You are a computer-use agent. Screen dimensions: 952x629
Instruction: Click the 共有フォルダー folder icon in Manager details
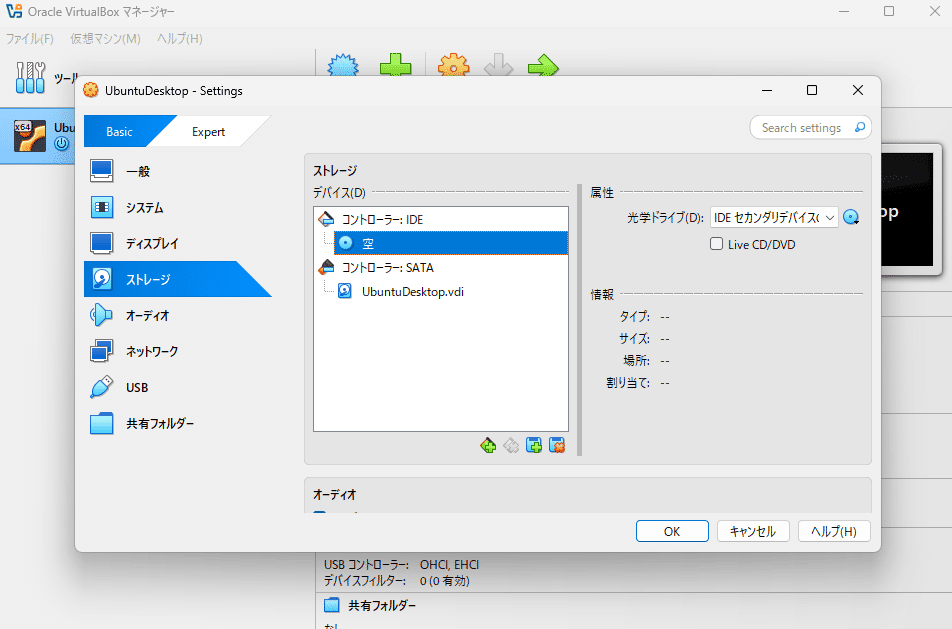332,605
